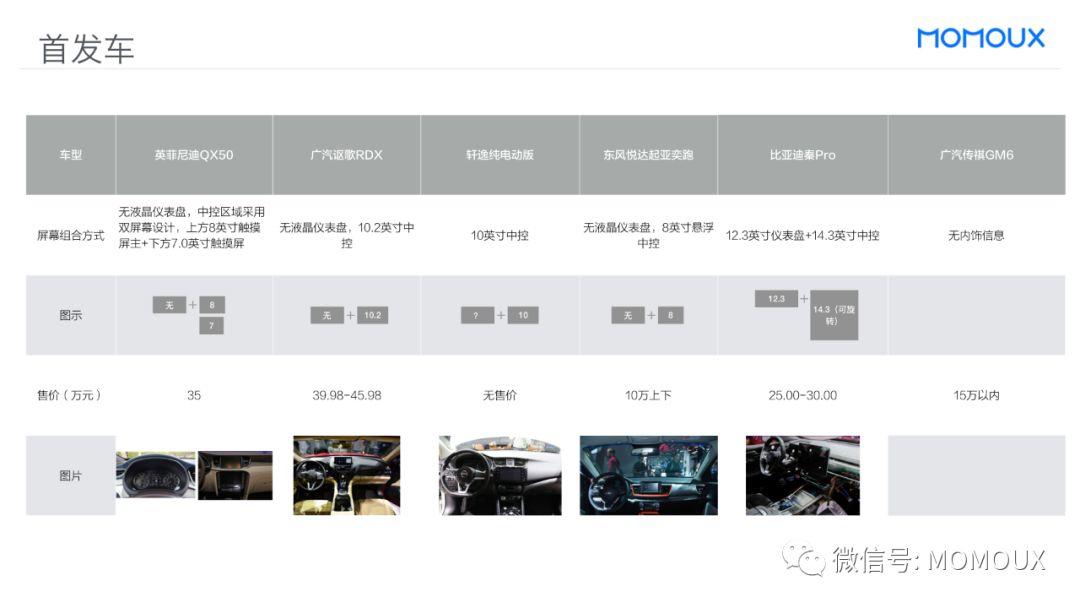Select the price 25.00-30.00
The height and width of the screenshot is (608, 1080).
pyautogui.click(x=802, y=395)
